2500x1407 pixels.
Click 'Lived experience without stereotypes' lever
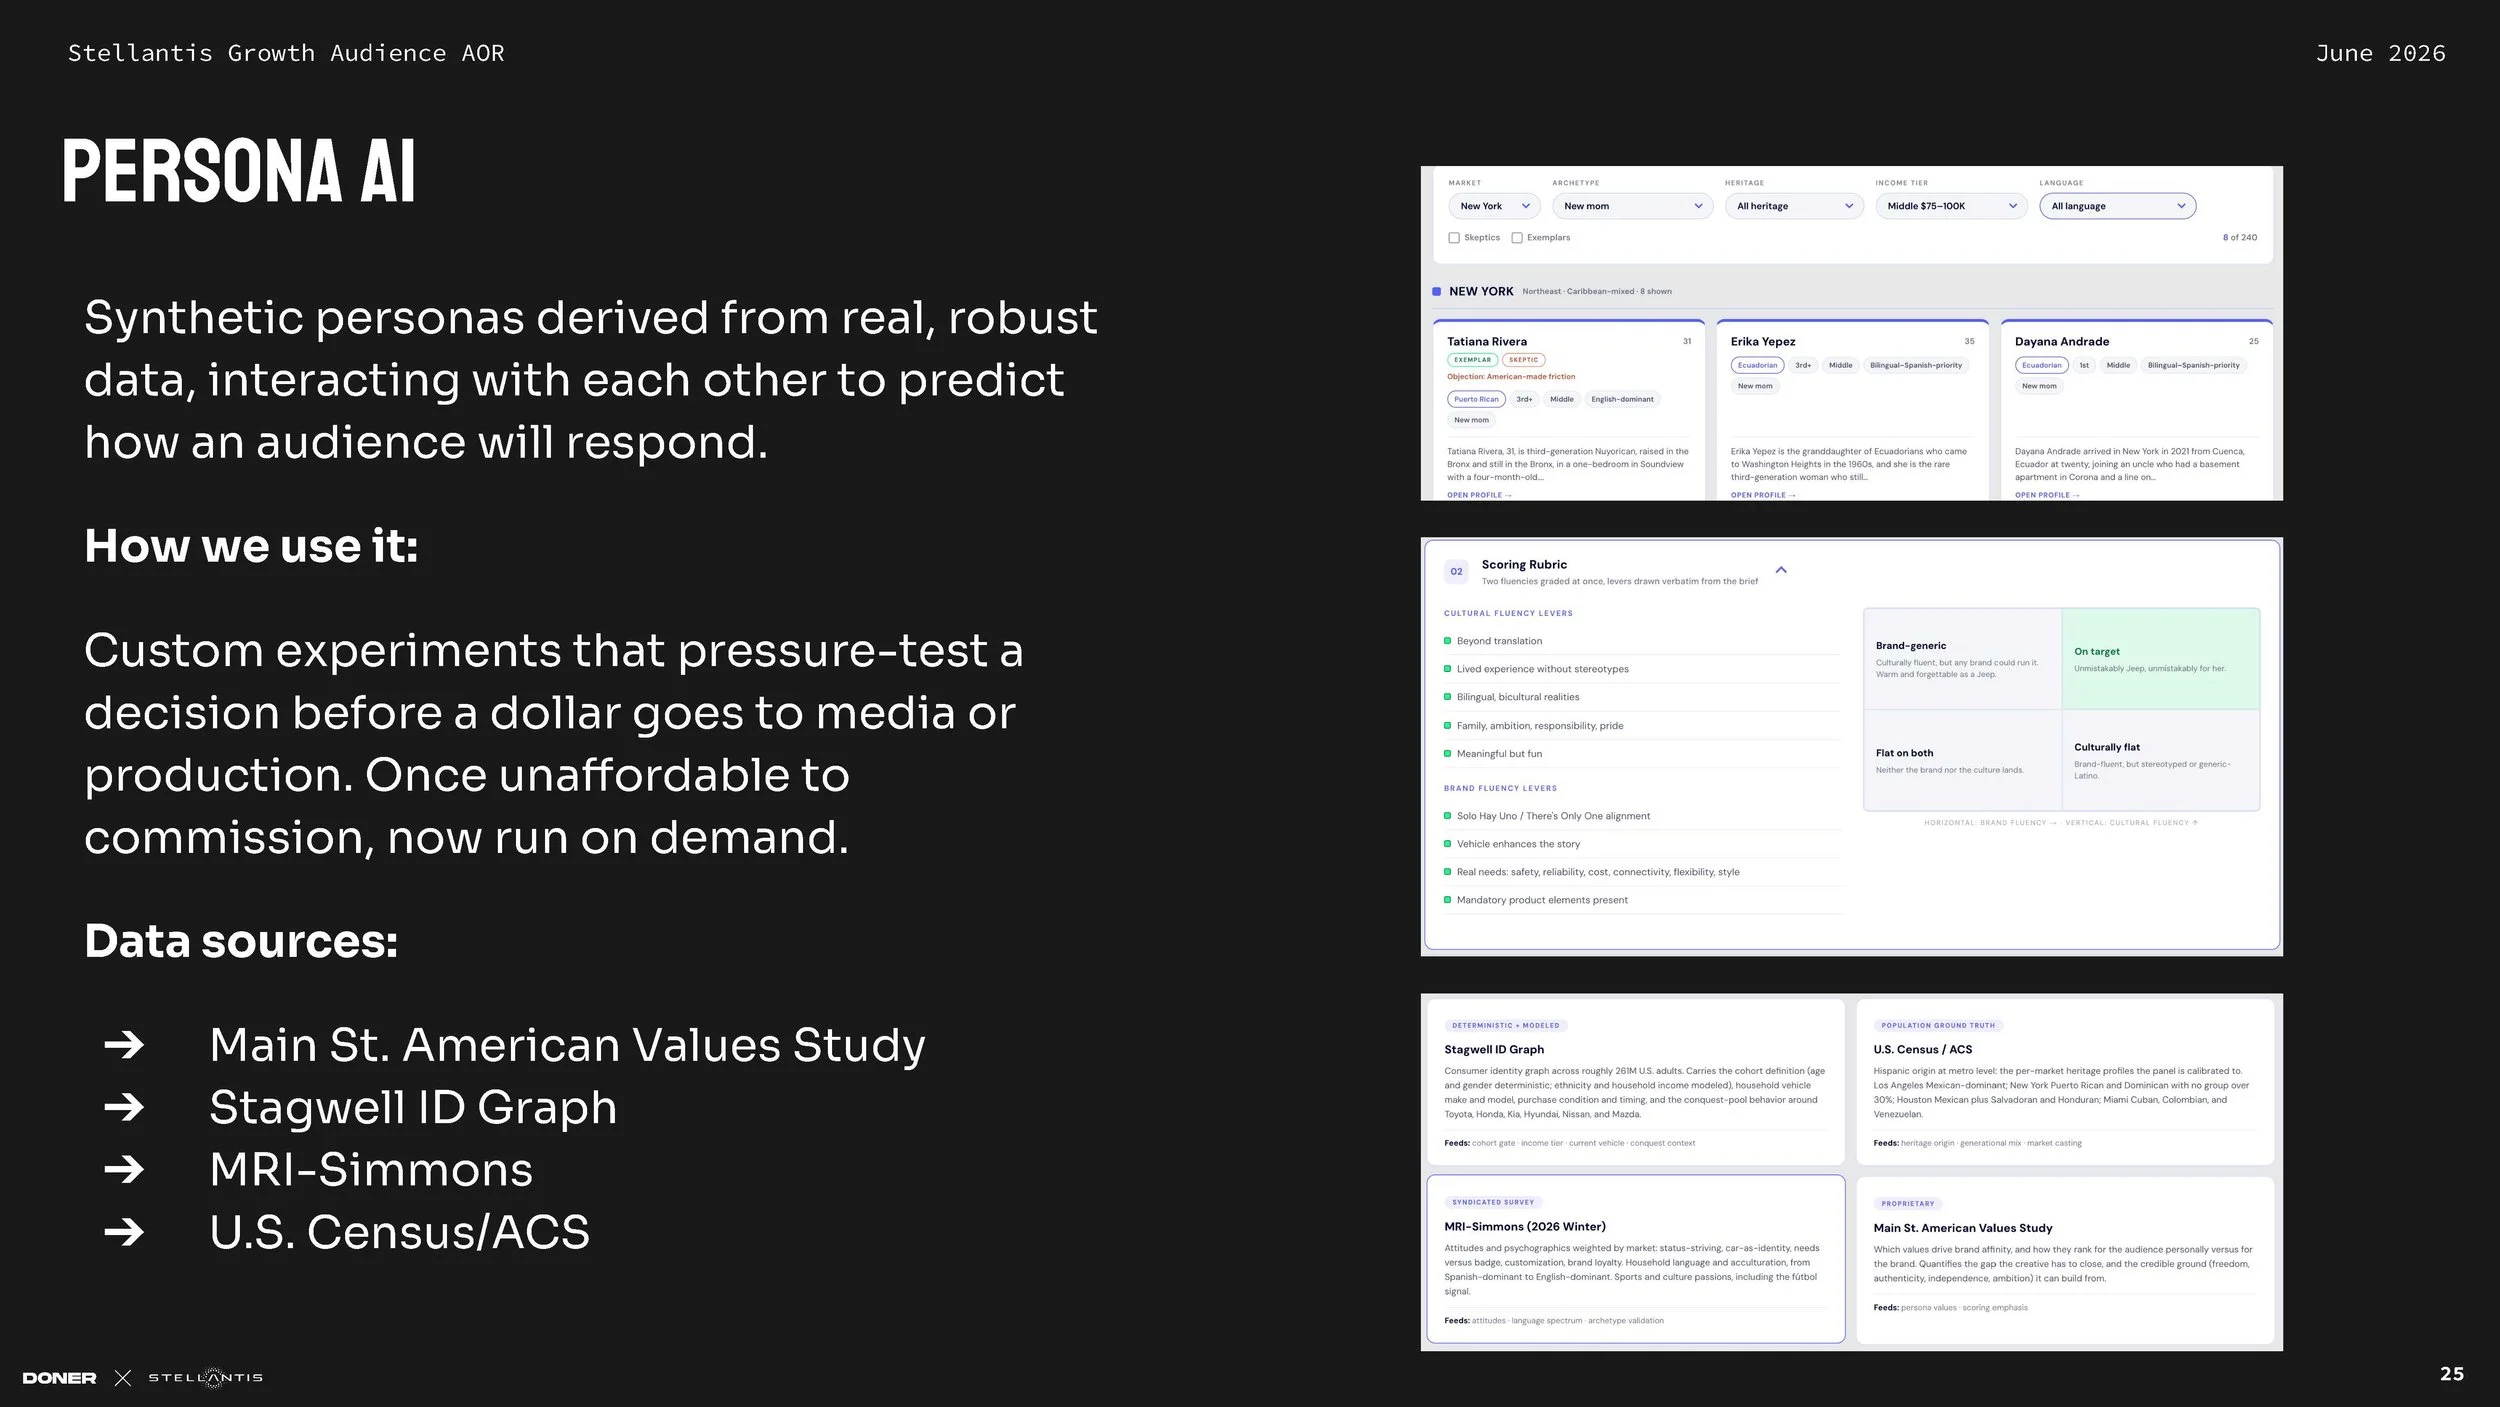point(1542,669)
